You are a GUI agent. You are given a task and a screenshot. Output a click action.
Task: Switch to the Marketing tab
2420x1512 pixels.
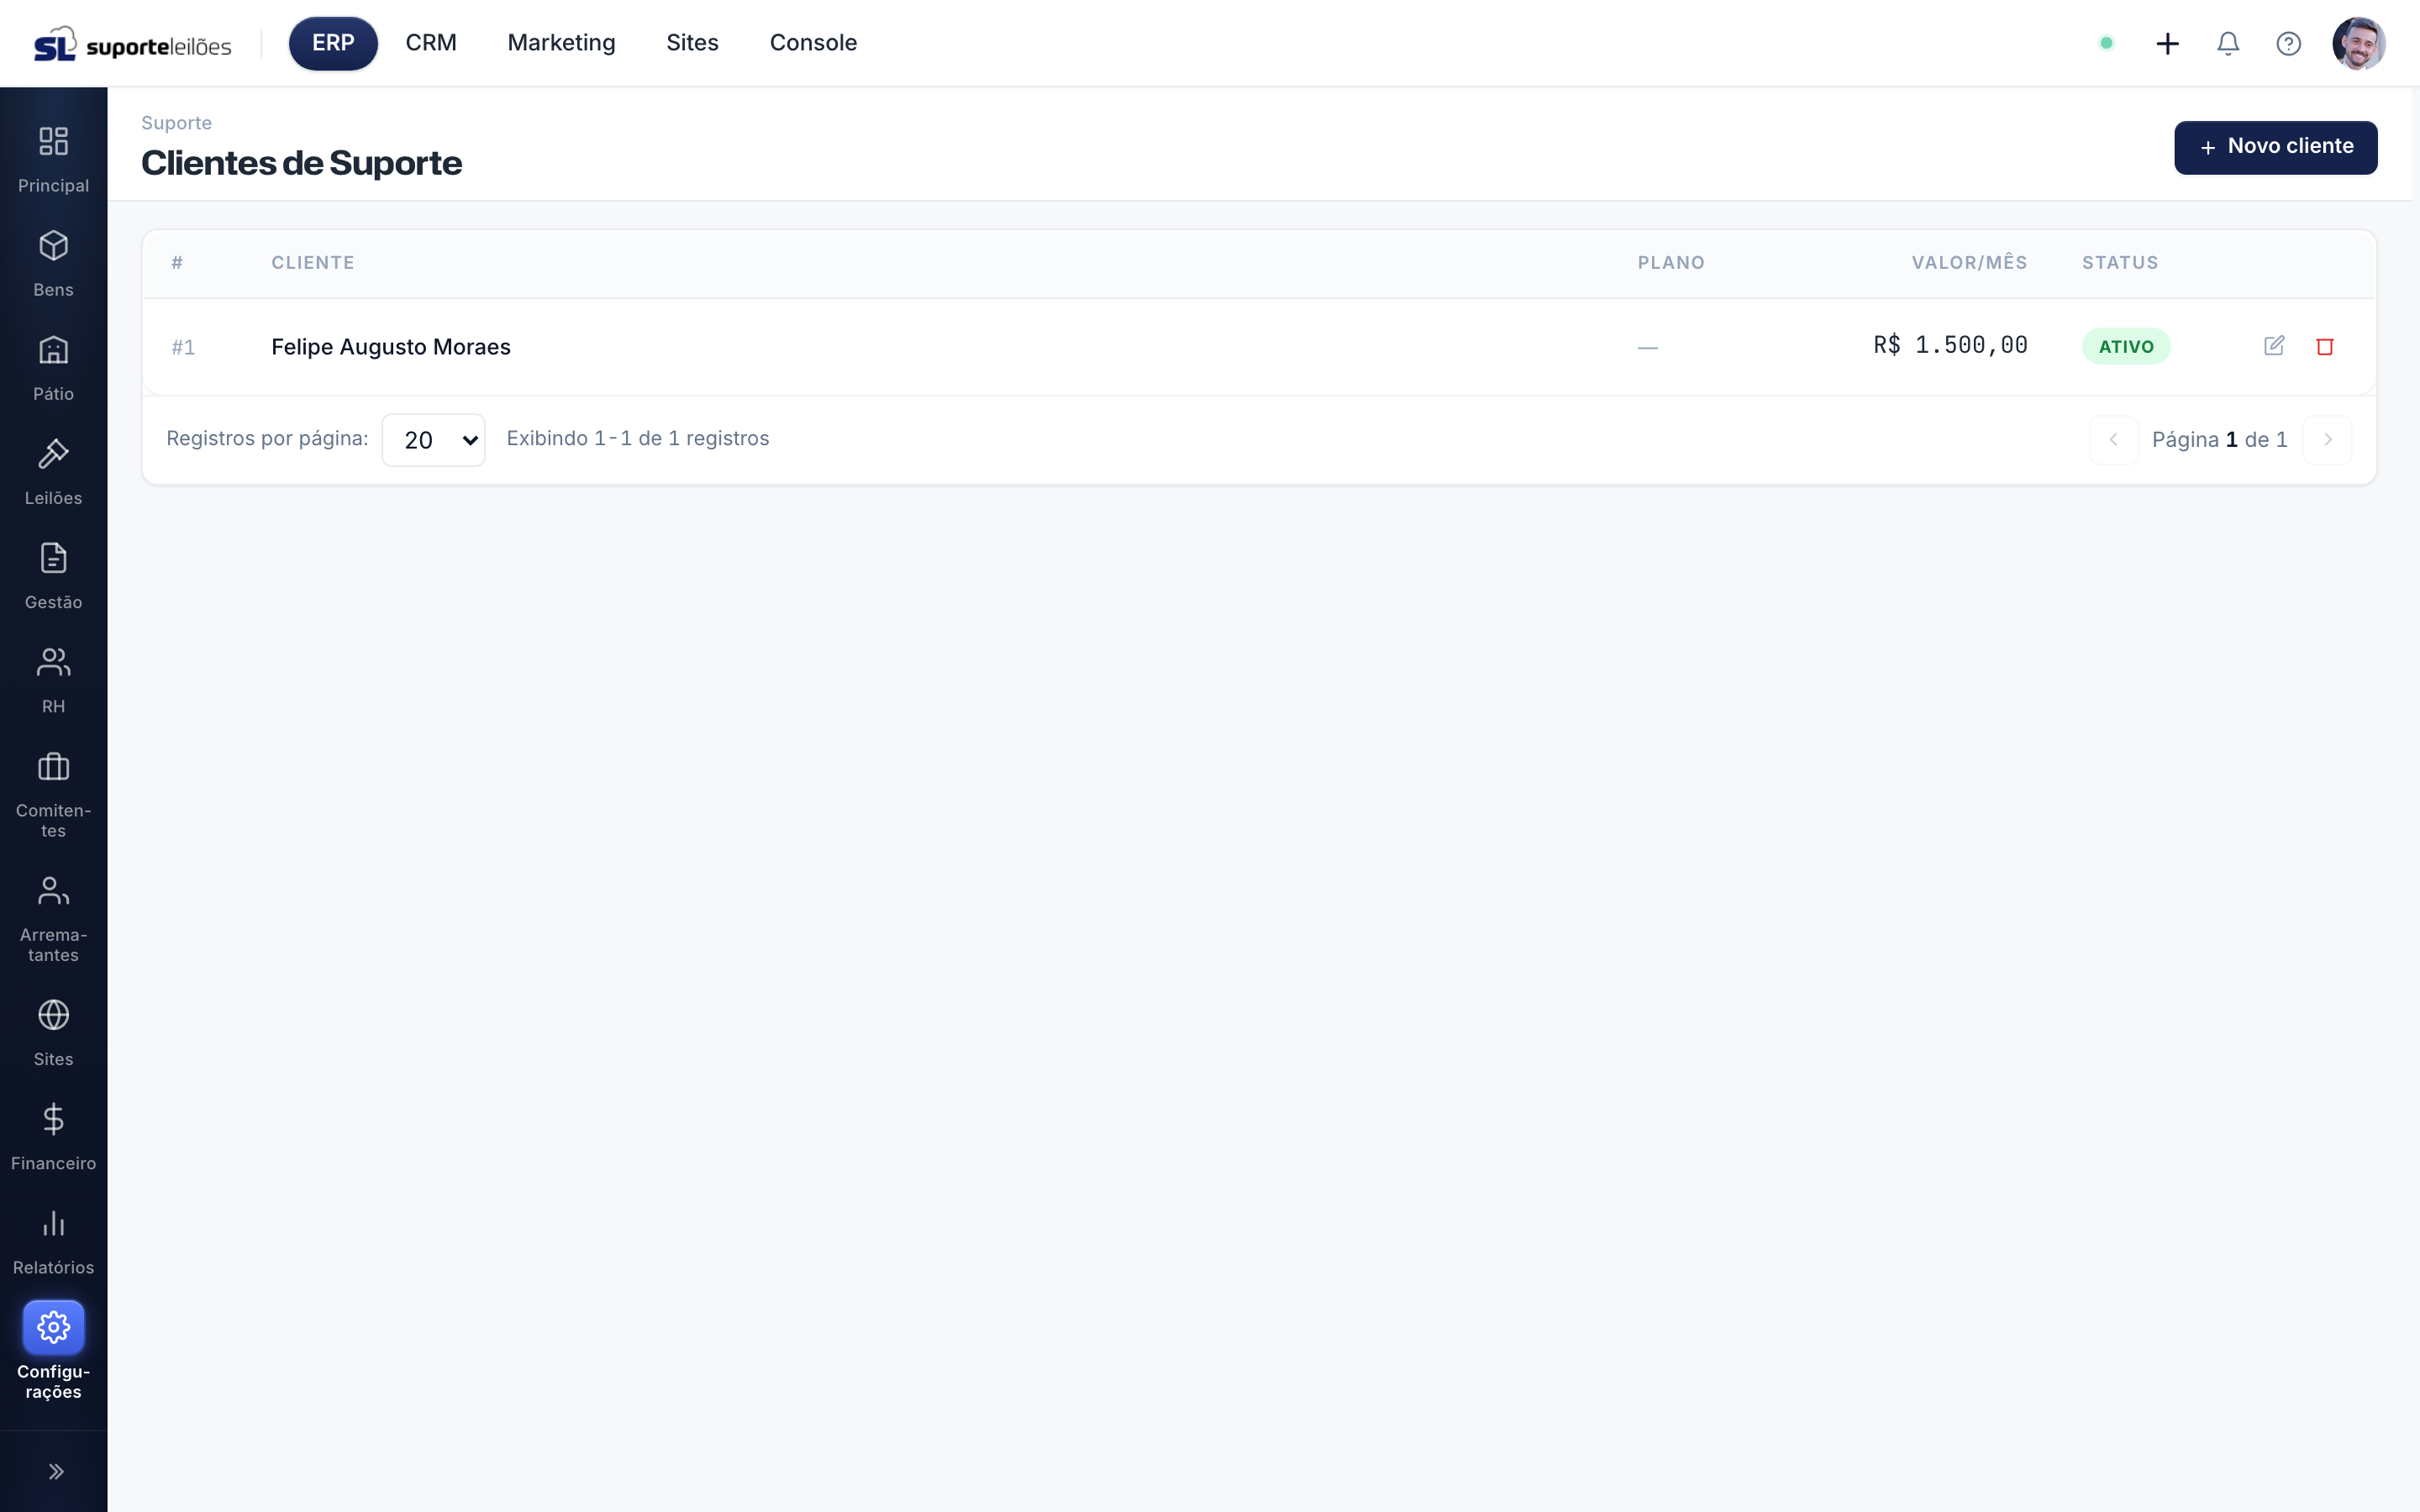coord(561,43)
